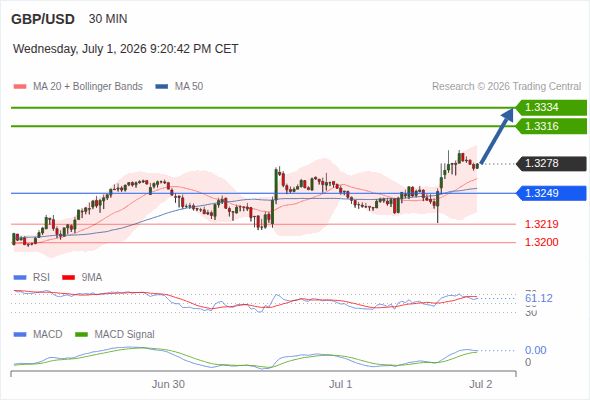The image size is (590, 400).
Task: Click the blue MACD legend marker
Action: (x=20, y=335)
